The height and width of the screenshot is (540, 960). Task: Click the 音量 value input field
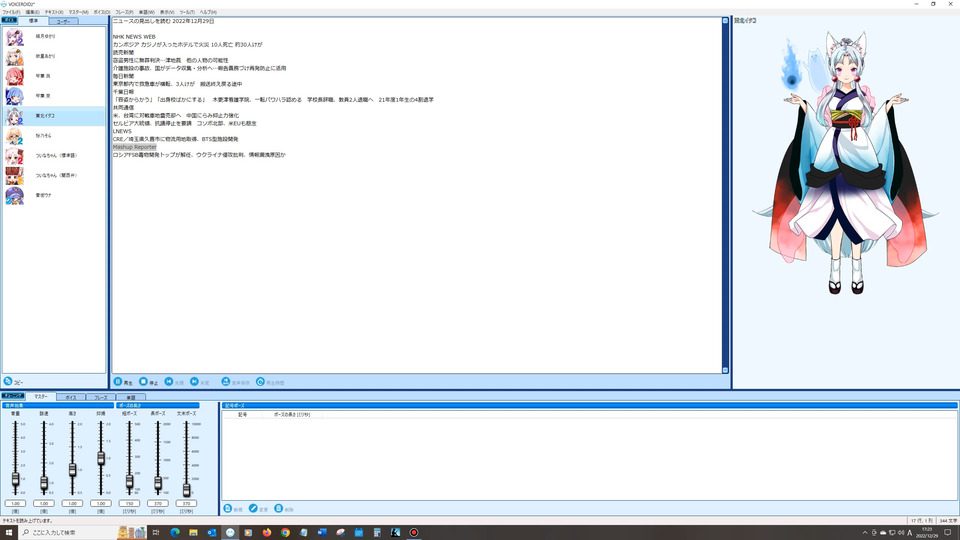point(15,503)
